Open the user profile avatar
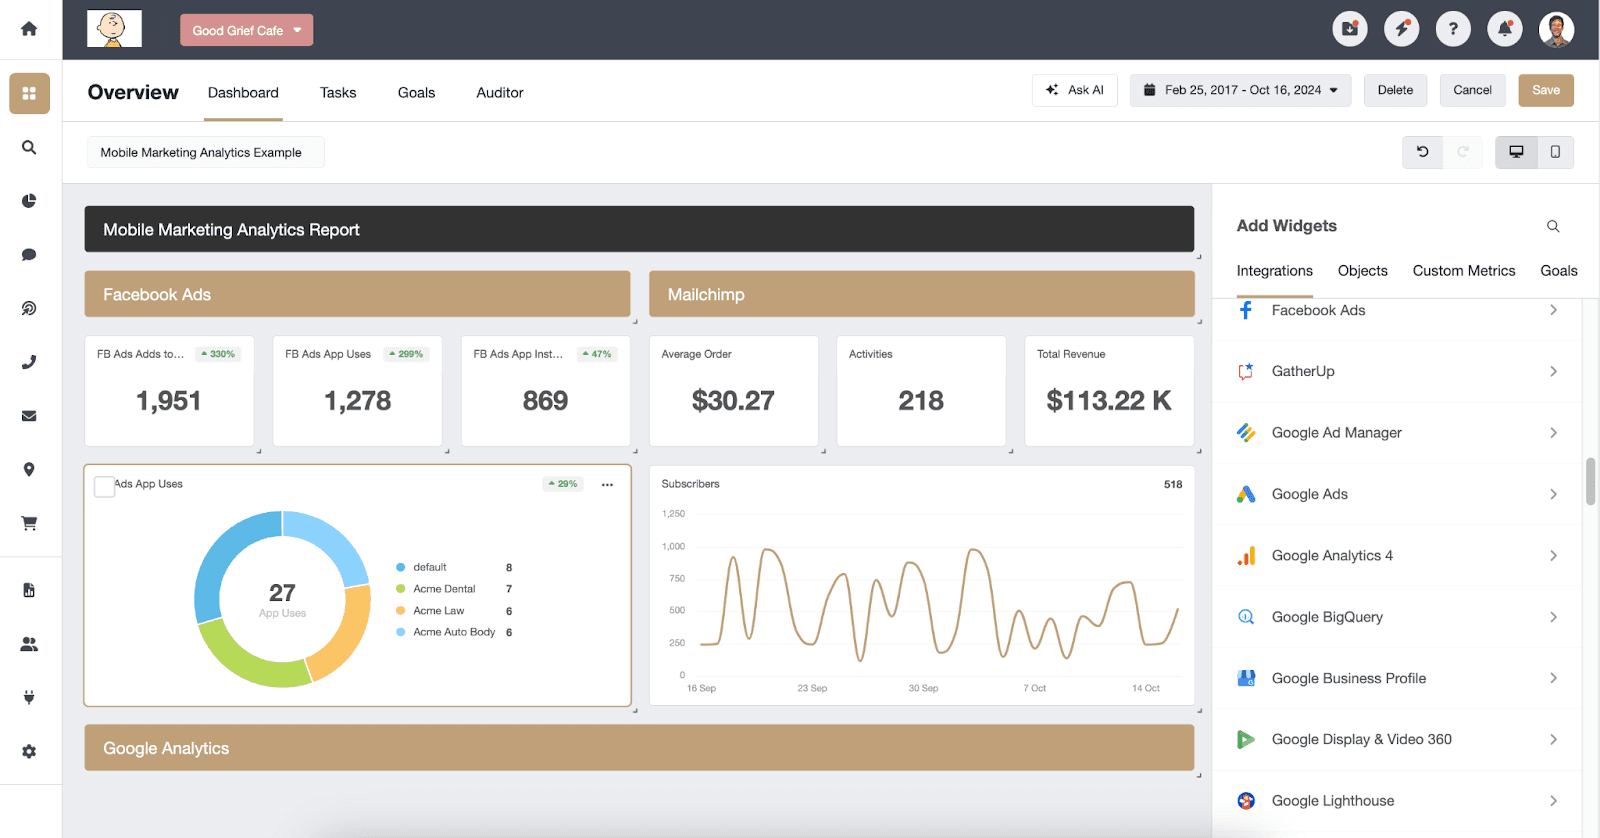Viewport: 1600px width, 838px height. pyautogui.click(x=1556, y=29)
